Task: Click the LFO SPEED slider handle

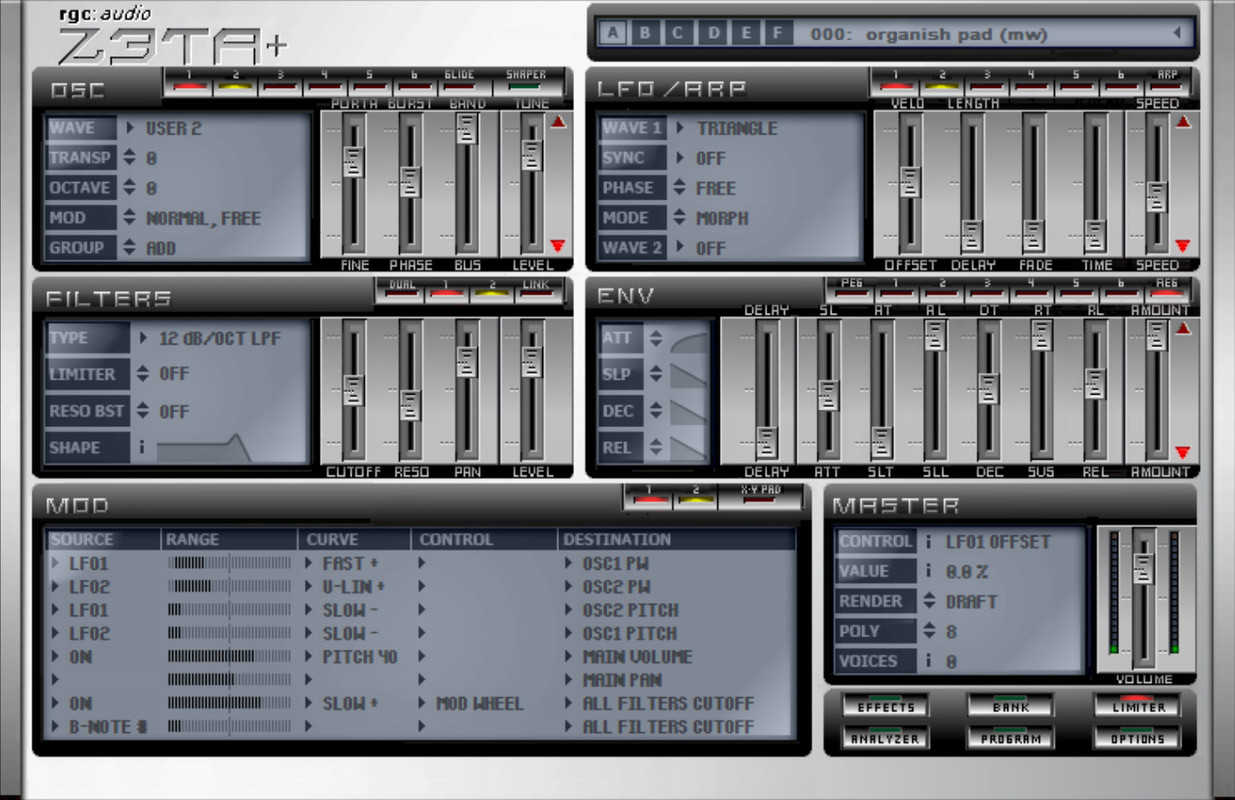Action: [1157, 197]
